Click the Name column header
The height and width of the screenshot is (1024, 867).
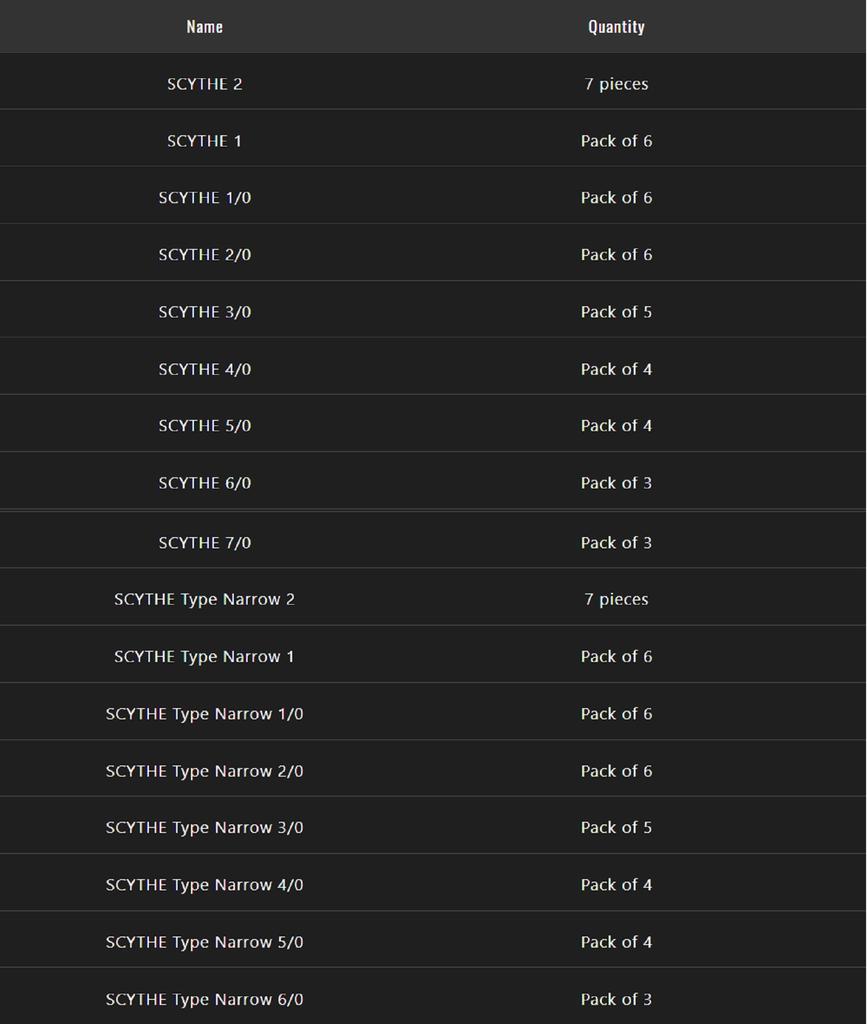[204, 27]
